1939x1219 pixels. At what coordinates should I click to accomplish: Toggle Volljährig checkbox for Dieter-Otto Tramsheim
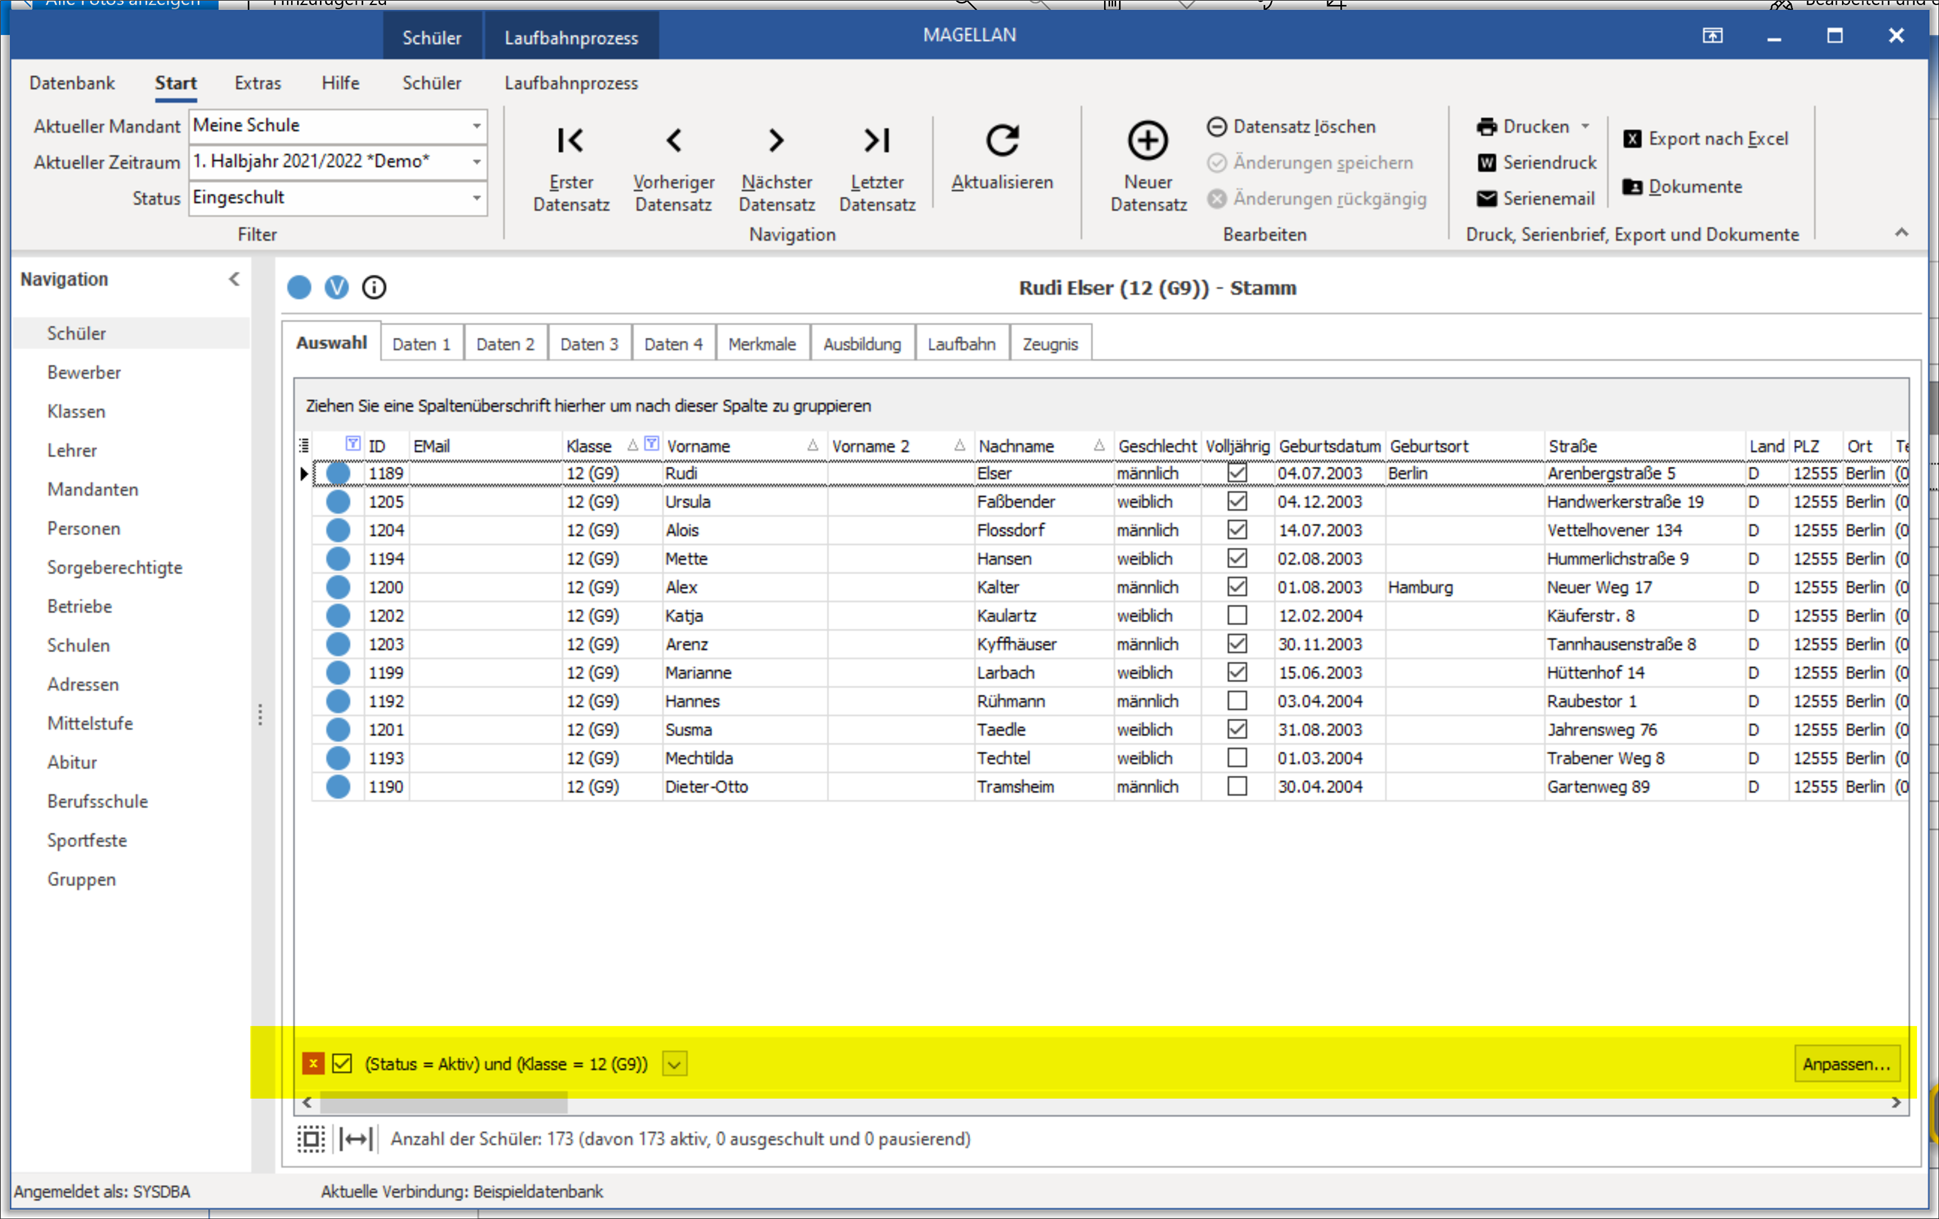[1237, 787]
